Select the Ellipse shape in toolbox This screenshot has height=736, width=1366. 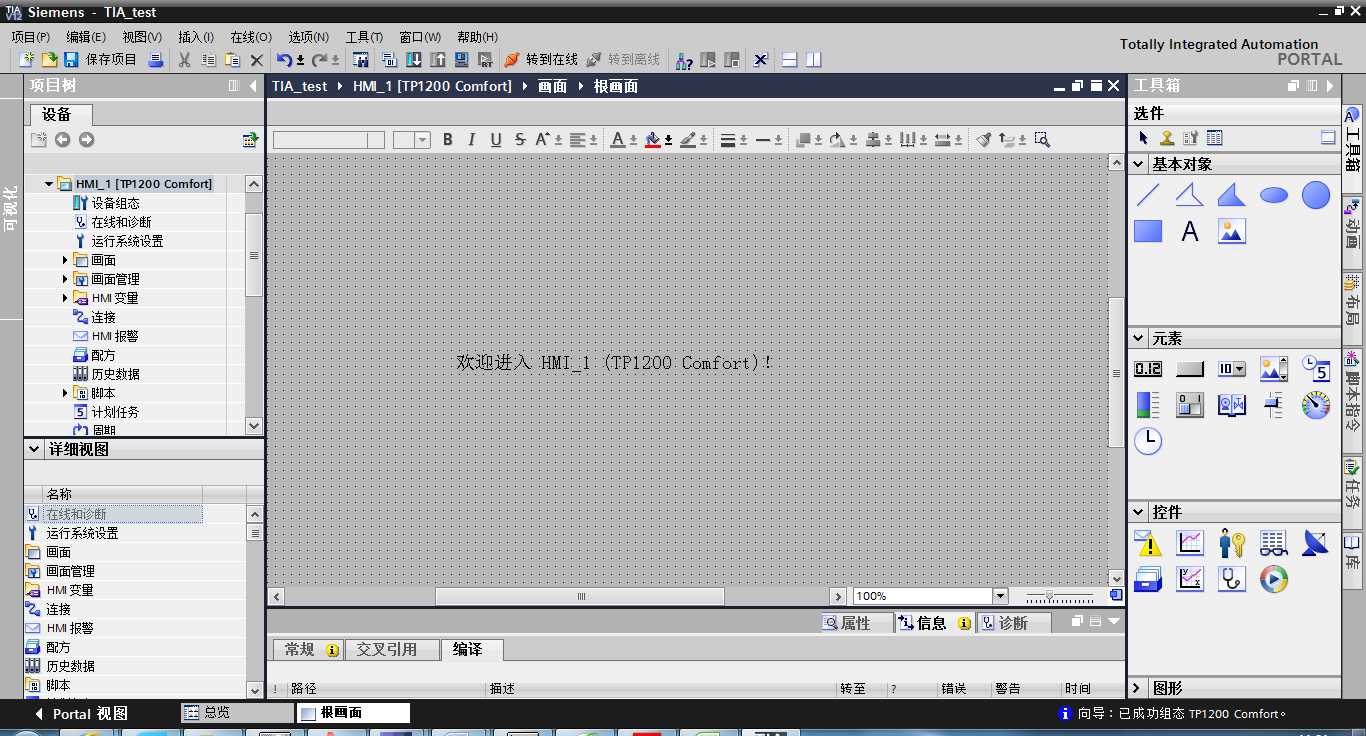click(1274, 195)
